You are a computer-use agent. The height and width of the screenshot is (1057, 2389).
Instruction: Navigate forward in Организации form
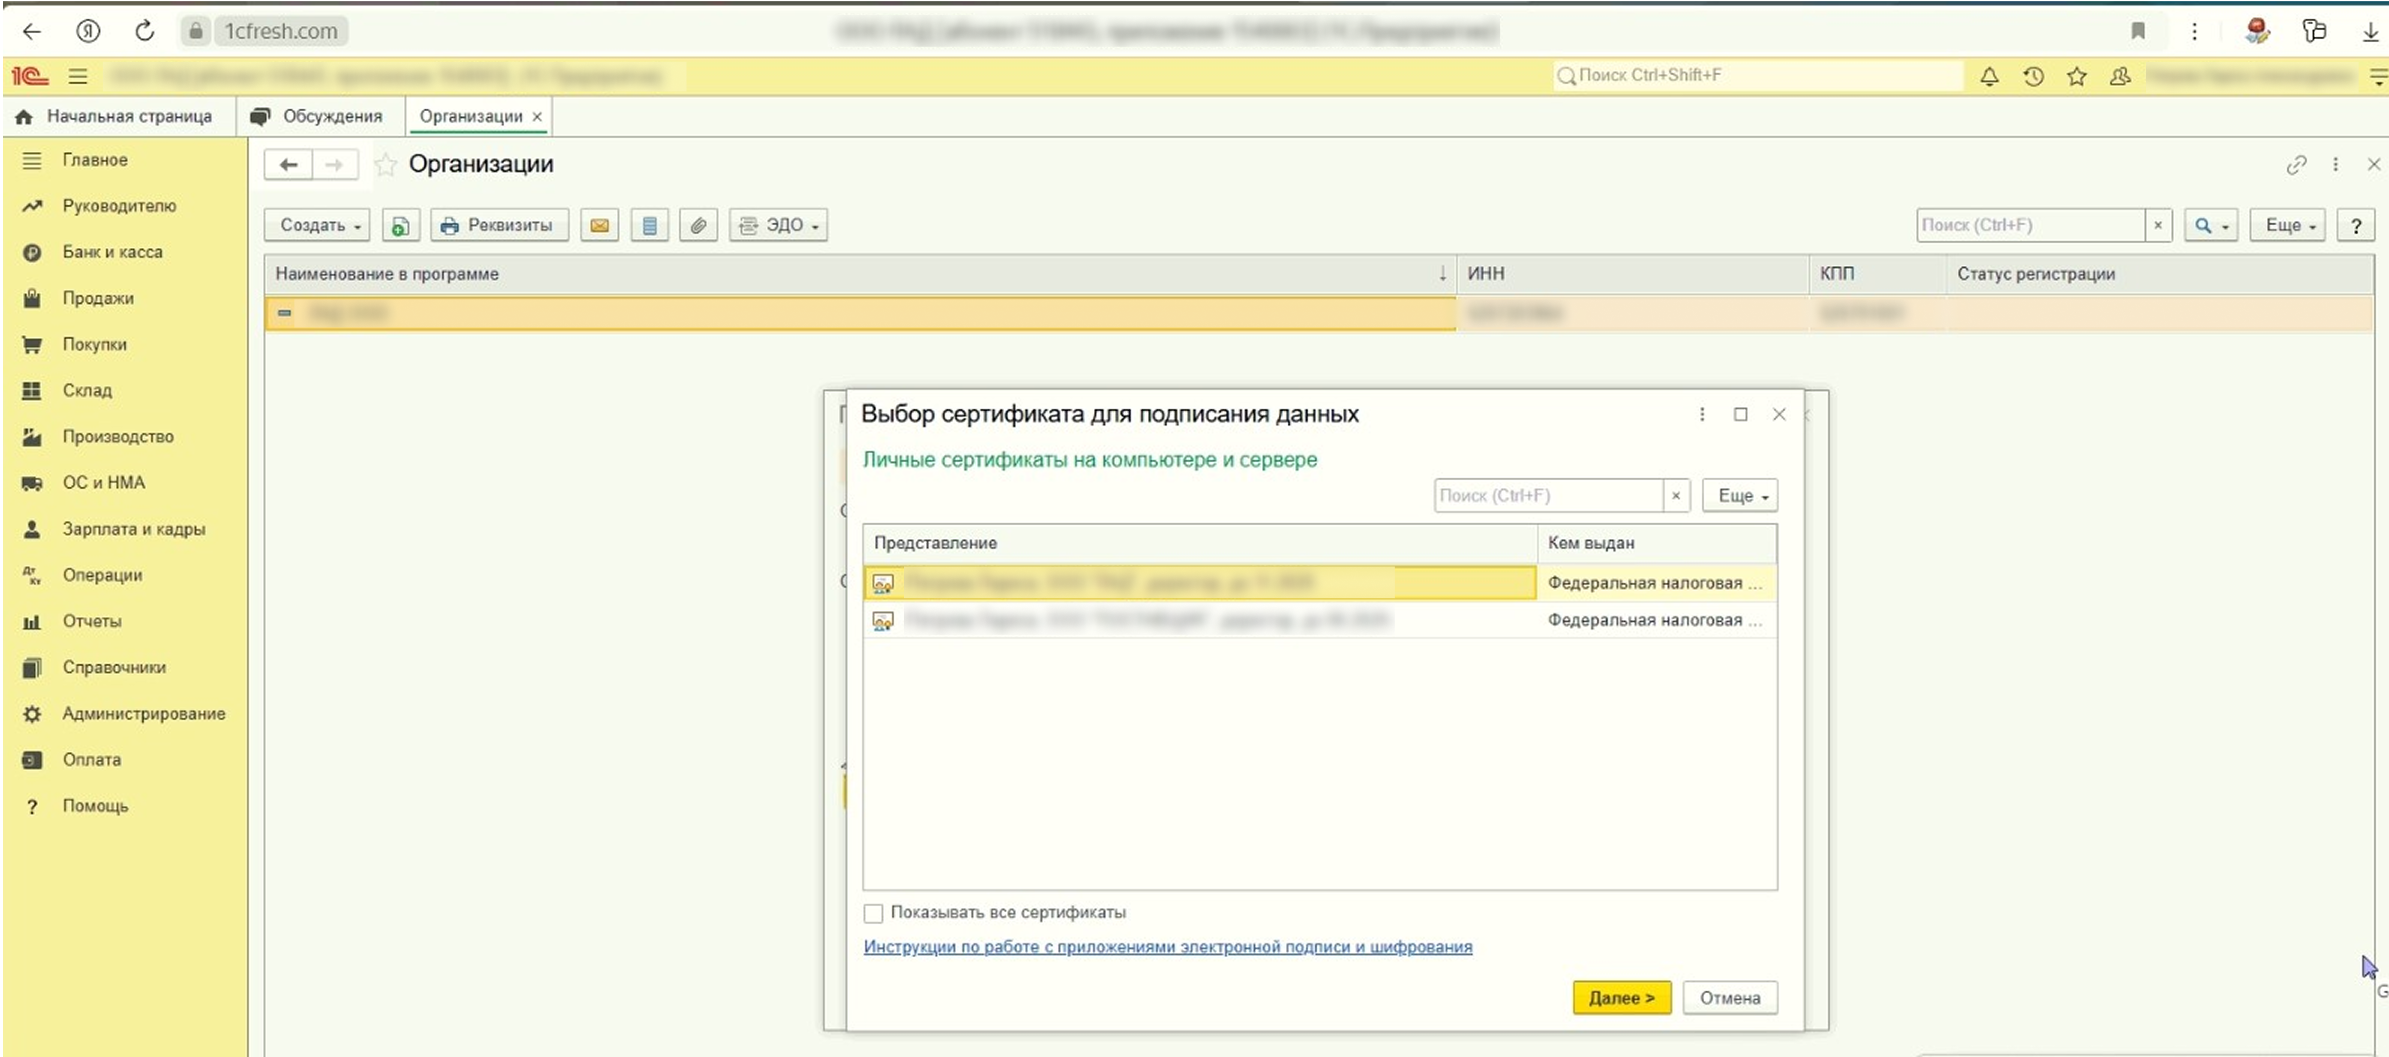335,165
